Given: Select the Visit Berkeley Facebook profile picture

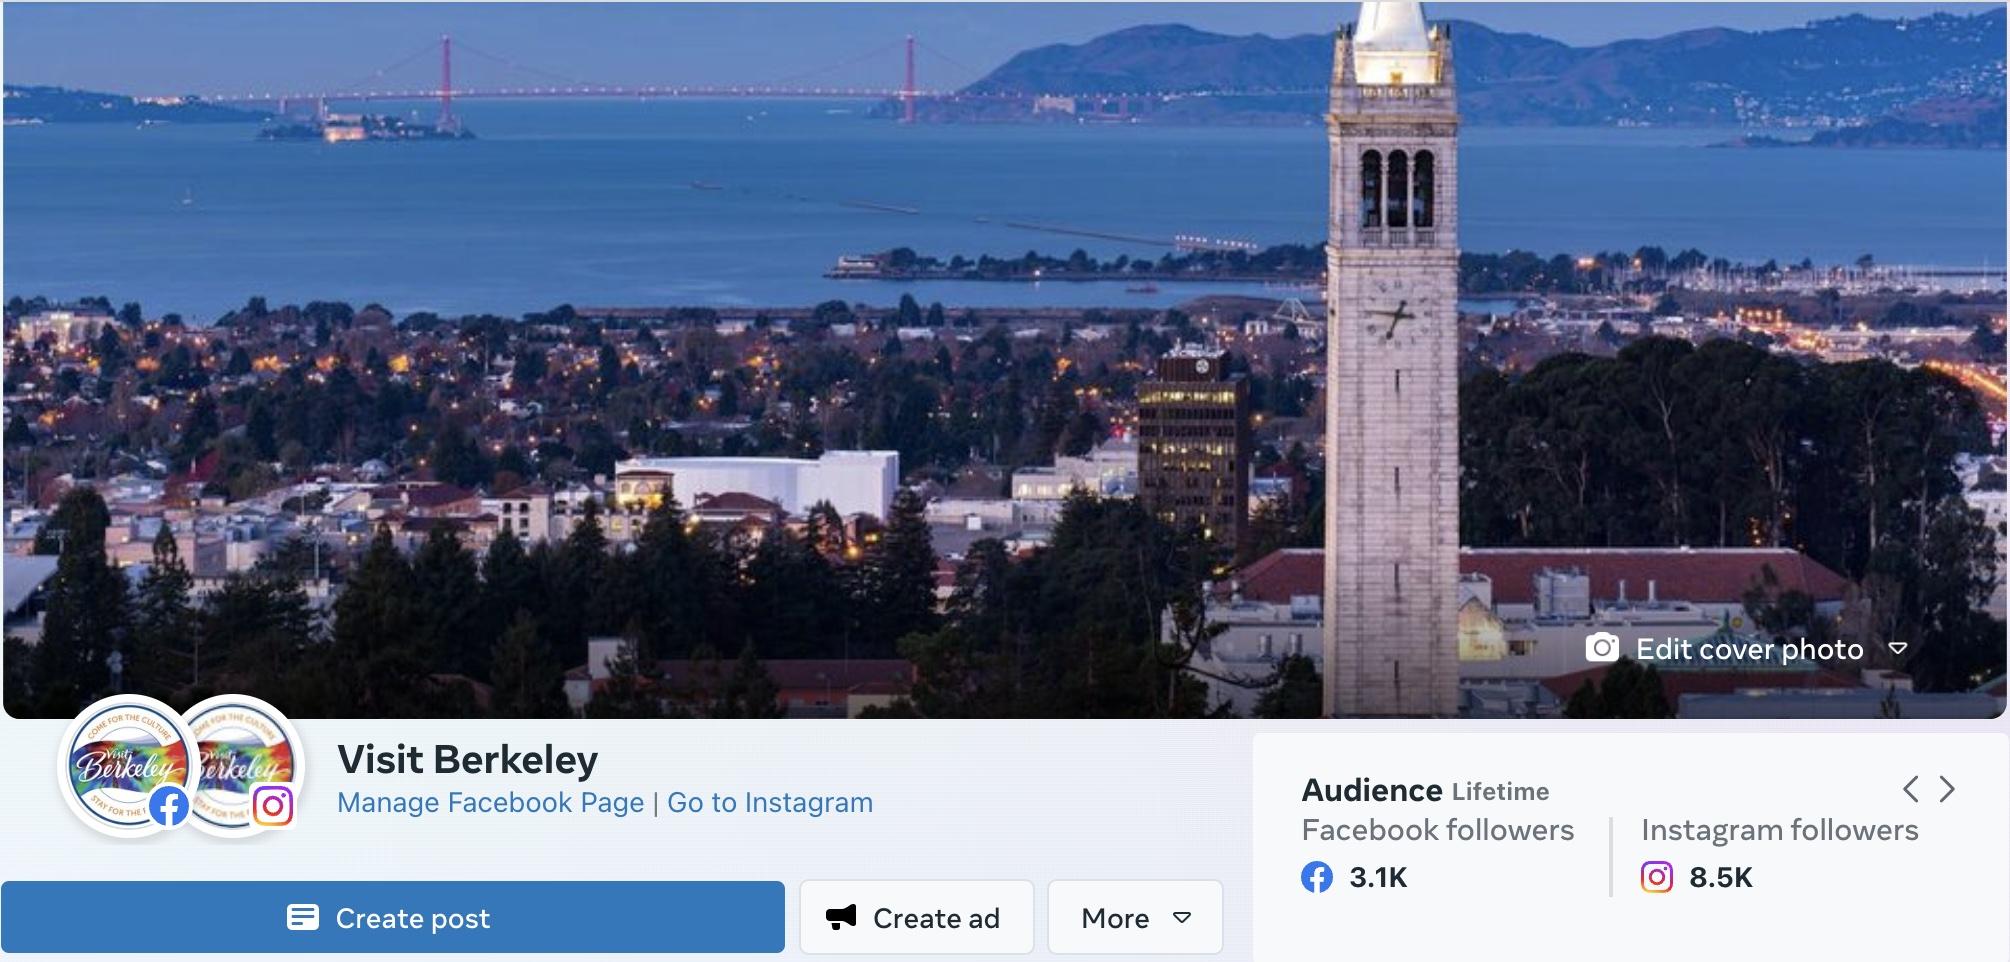Looking at the screenshot, I should pos(120,762).
